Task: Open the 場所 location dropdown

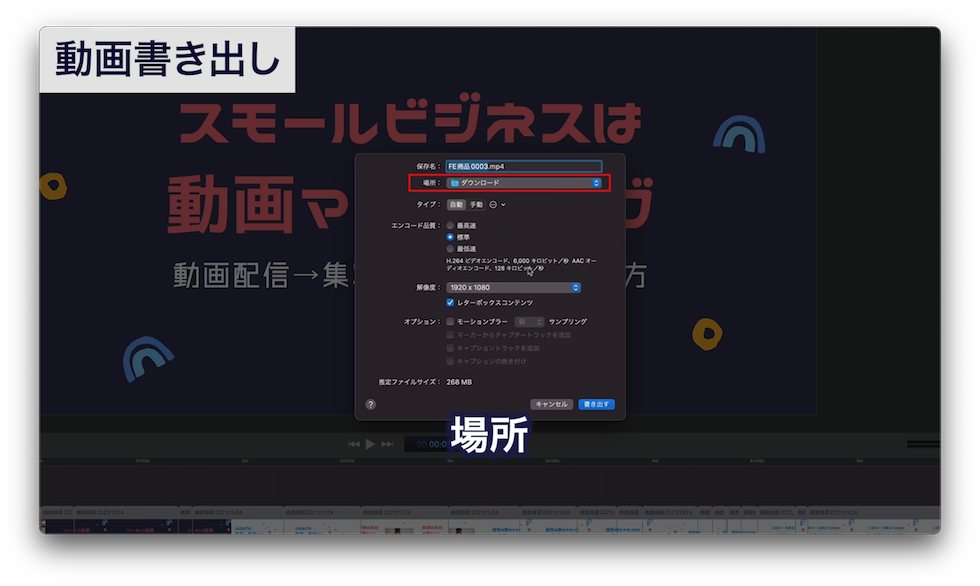Action: point(596,182)
